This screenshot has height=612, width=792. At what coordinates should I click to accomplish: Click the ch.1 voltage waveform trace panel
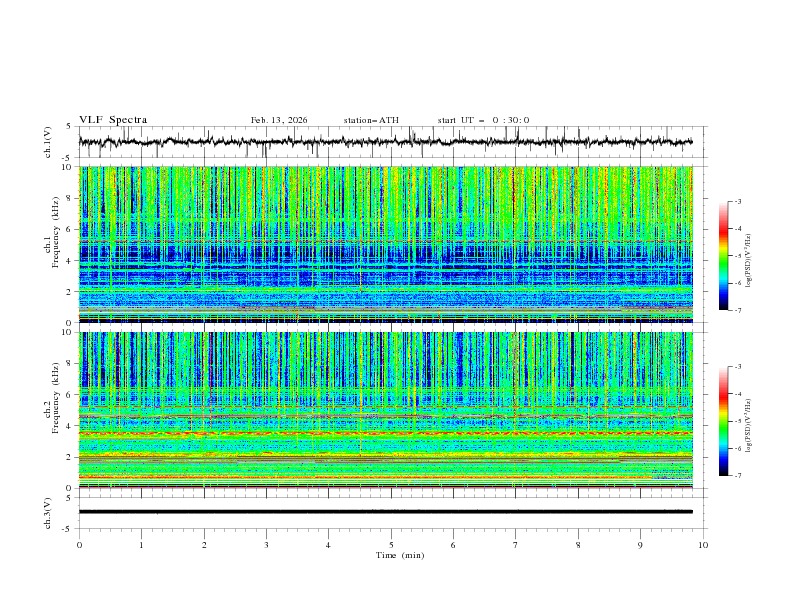(x=390, y=142)
